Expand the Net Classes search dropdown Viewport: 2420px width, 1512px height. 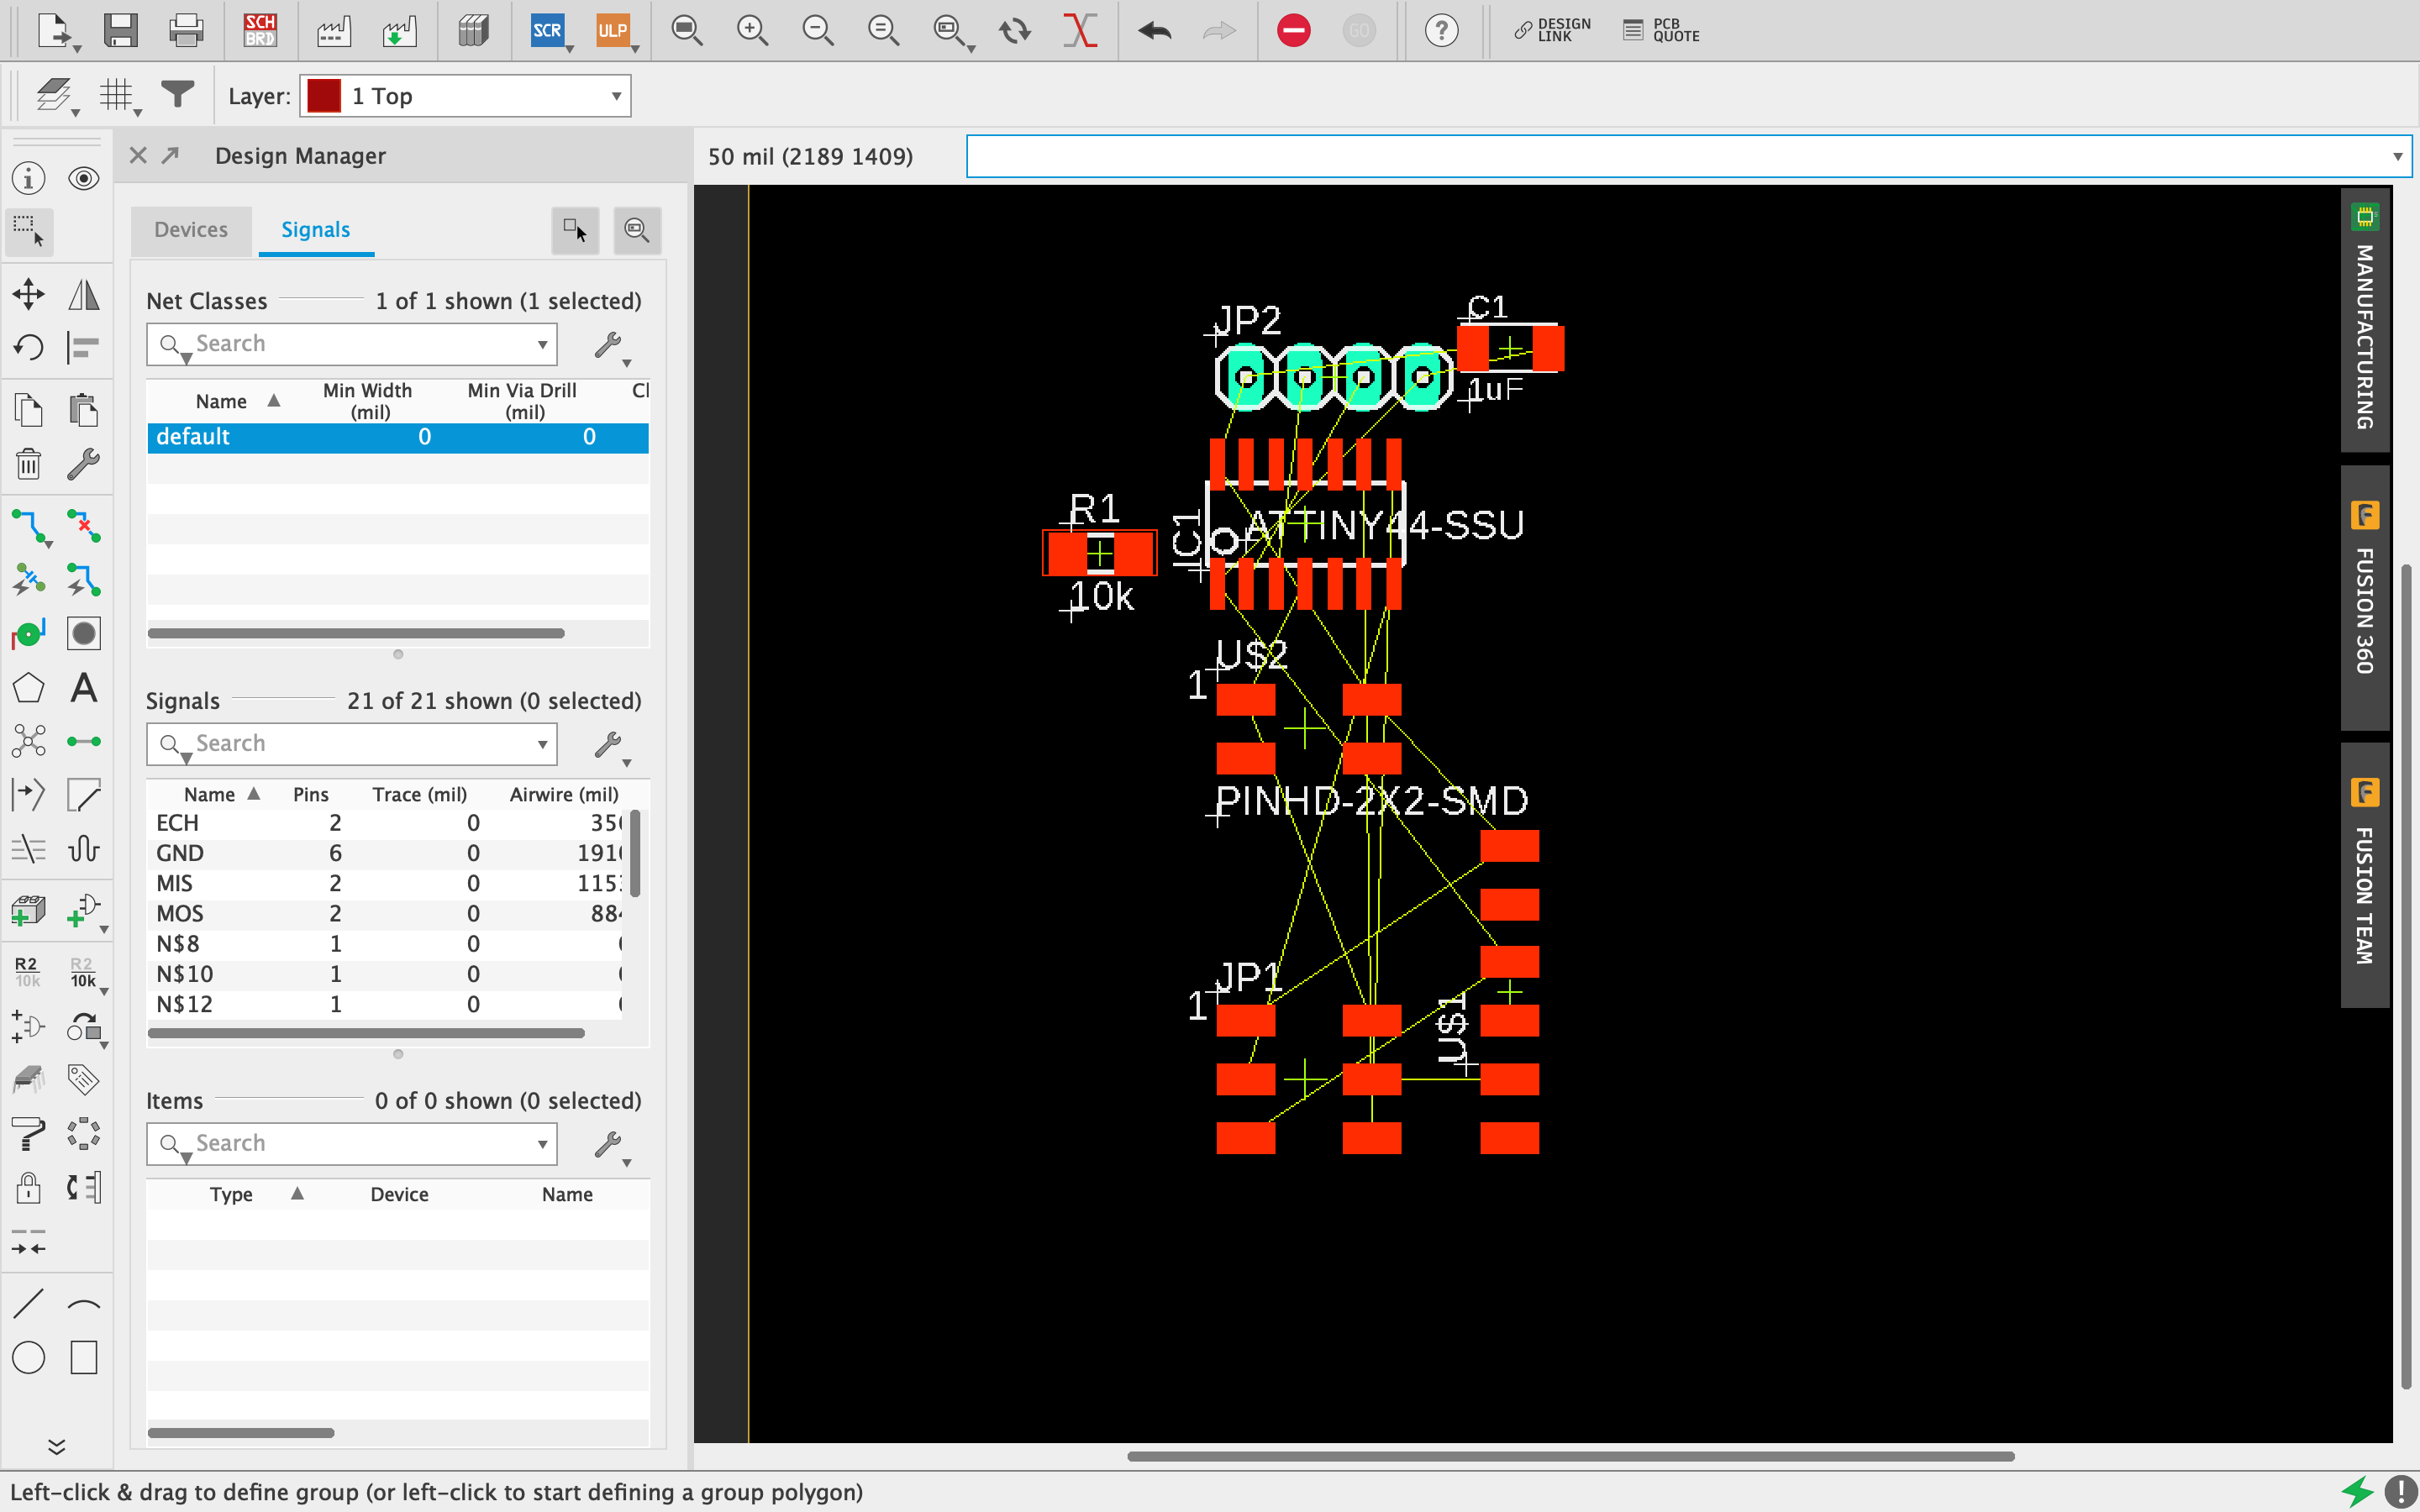click(542, 344)
